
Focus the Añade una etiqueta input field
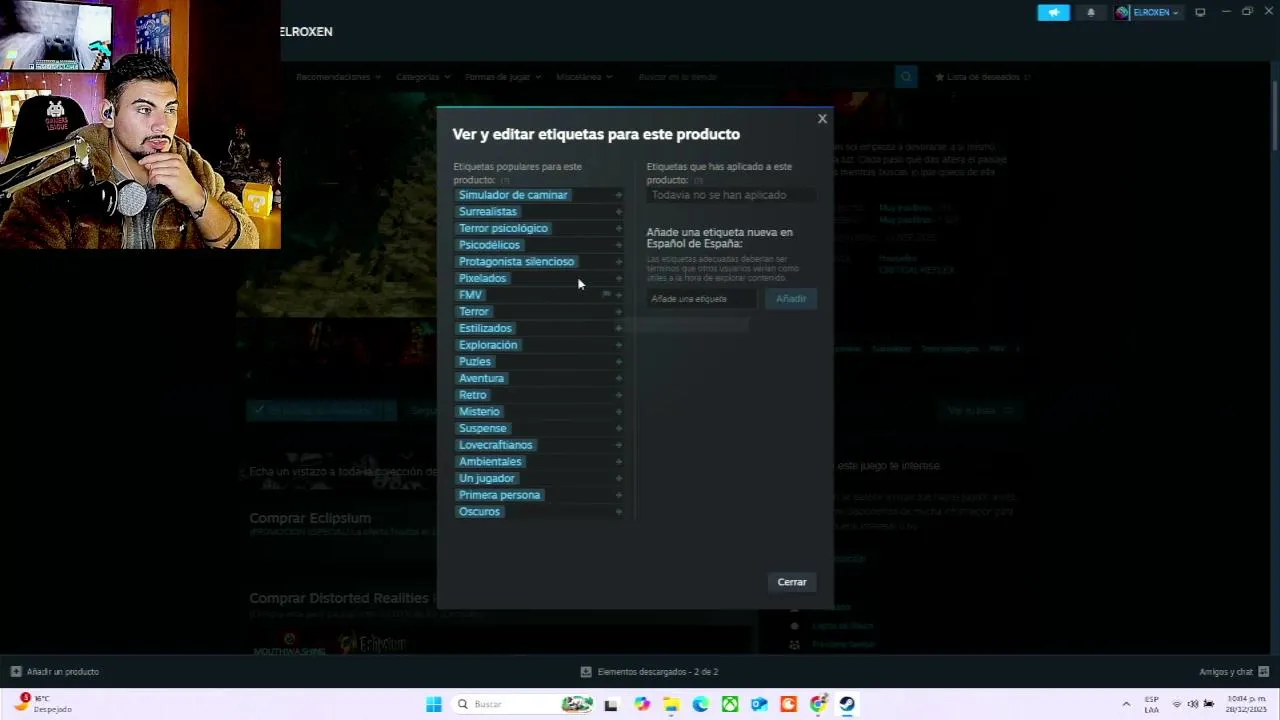tap(702, 299)
